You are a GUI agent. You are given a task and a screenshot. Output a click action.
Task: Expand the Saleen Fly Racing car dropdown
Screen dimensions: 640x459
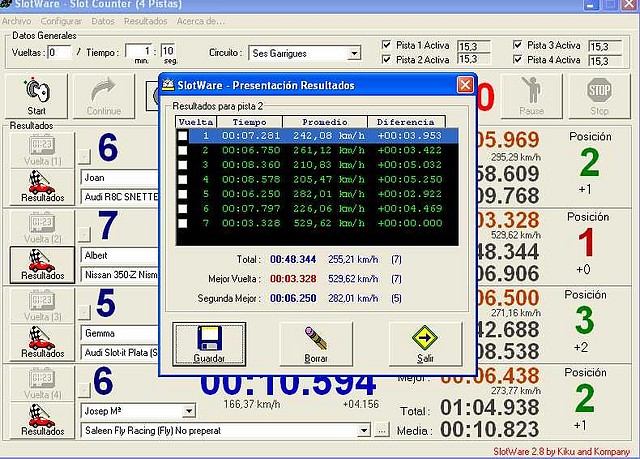point(364,430)
